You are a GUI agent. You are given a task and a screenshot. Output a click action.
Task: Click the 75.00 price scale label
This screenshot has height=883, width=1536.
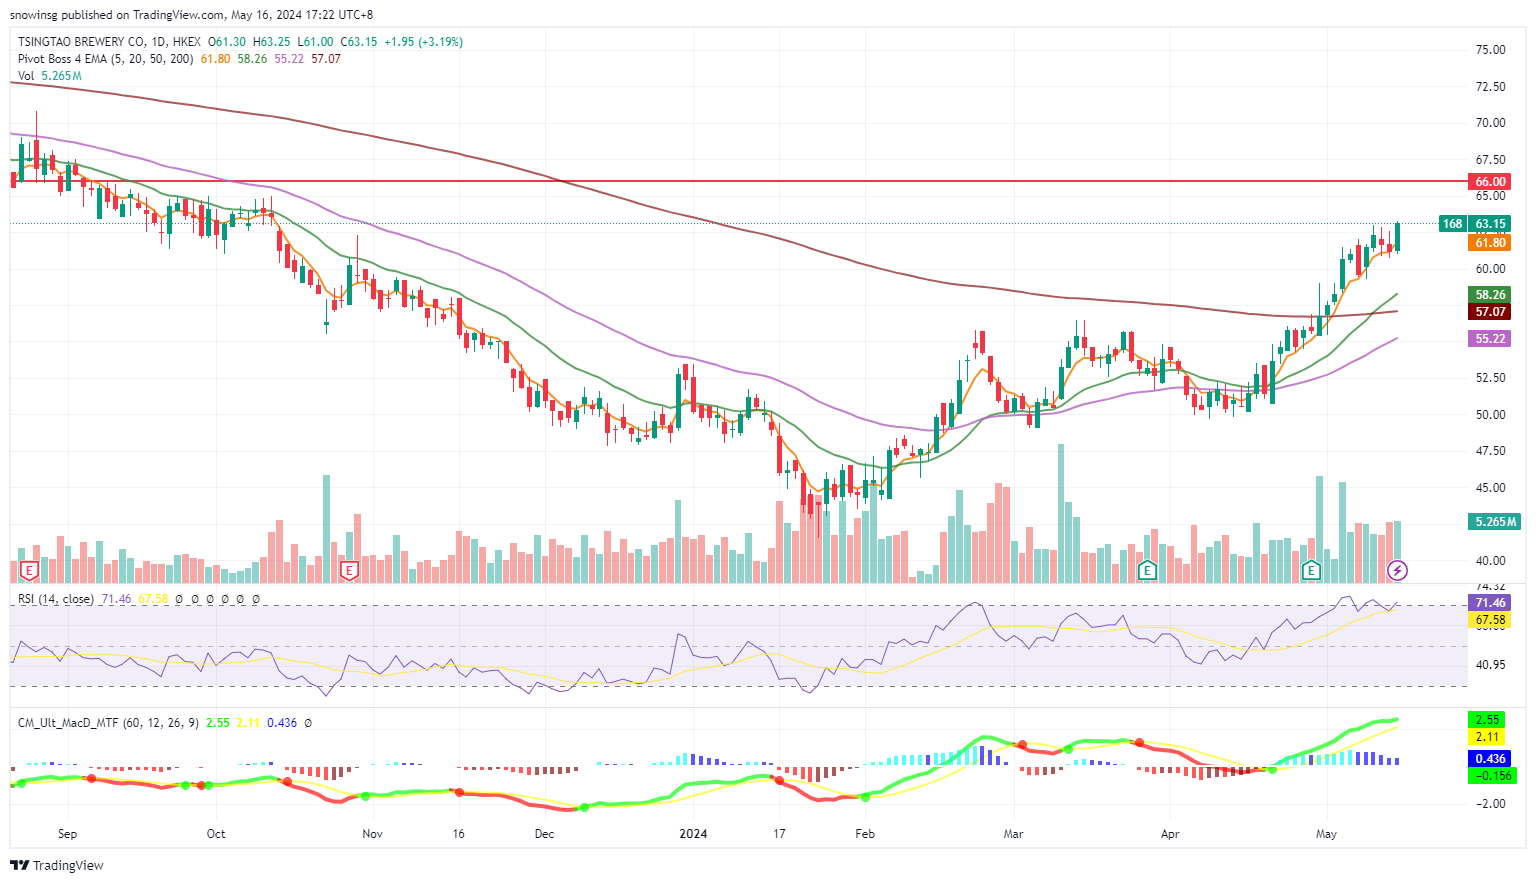tap(1490, 50)
